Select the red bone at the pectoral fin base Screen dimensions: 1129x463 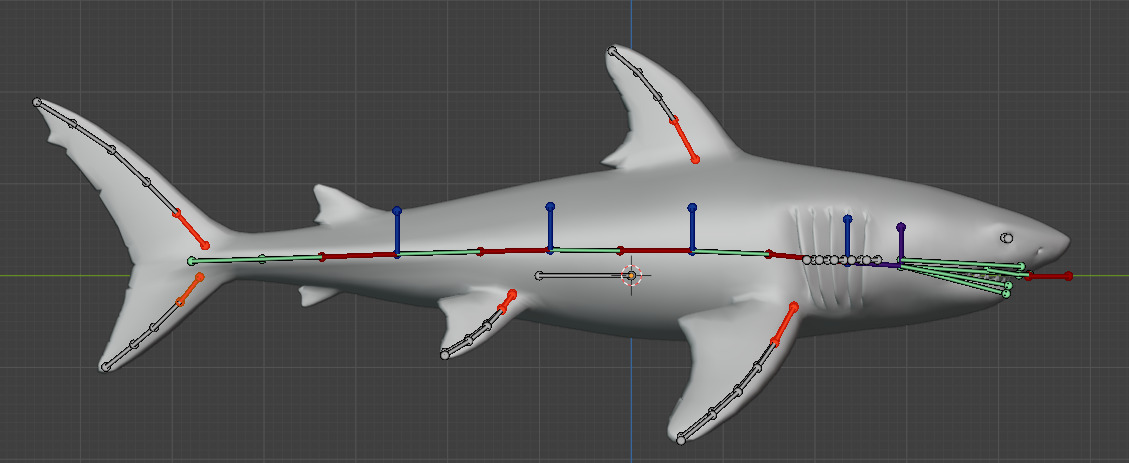(785, 324)
